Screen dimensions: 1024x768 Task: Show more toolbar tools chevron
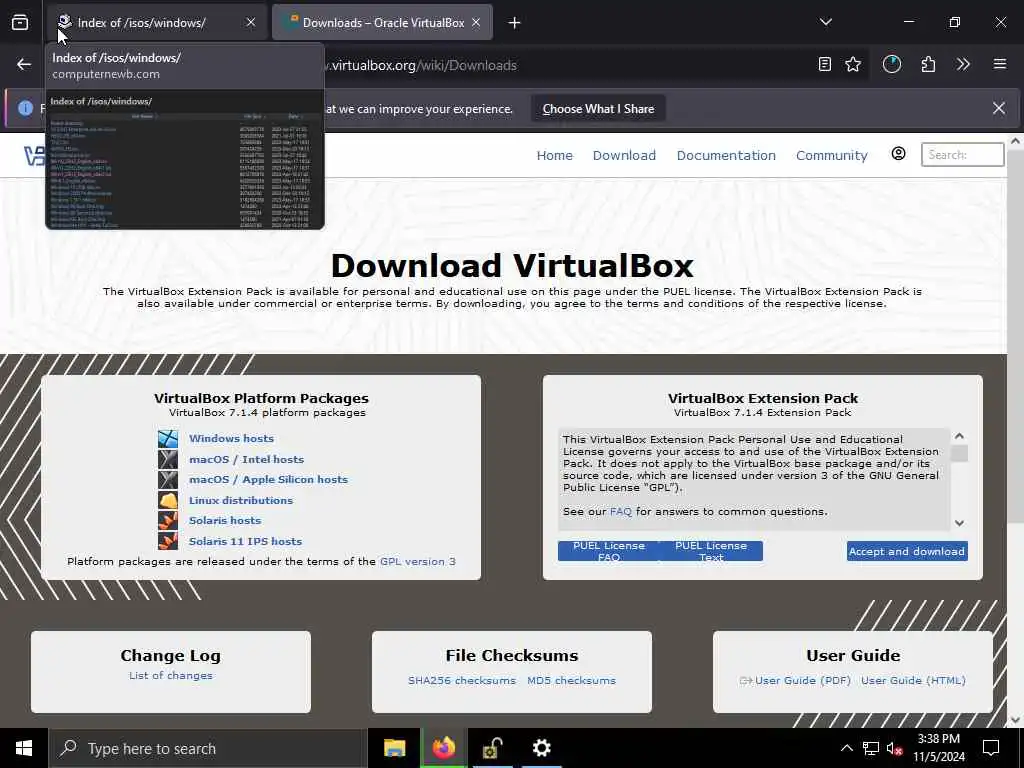[x=963, y=64]
